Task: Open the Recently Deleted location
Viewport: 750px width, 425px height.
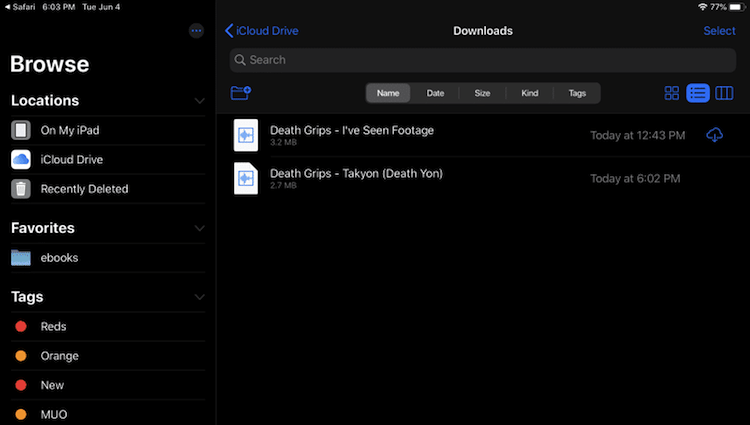Action: pos(108,189)
